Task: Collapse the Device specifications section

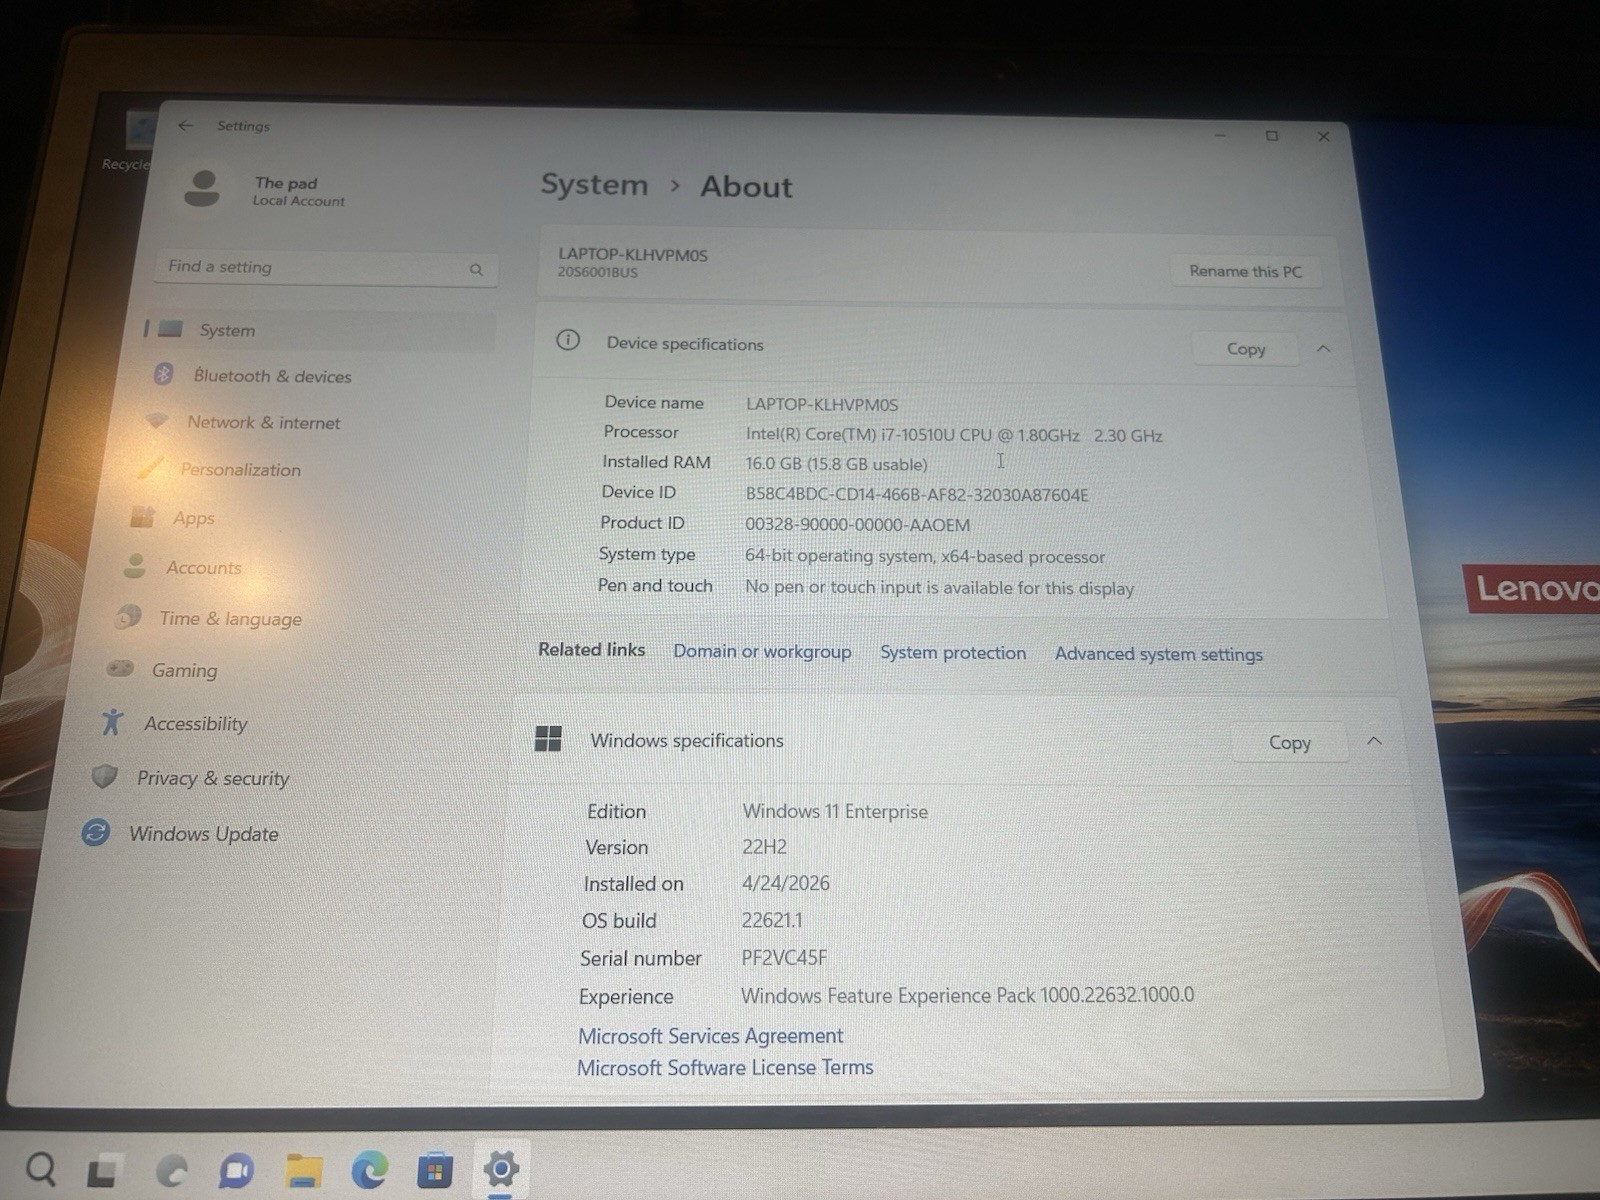Action: (1323, 348)
